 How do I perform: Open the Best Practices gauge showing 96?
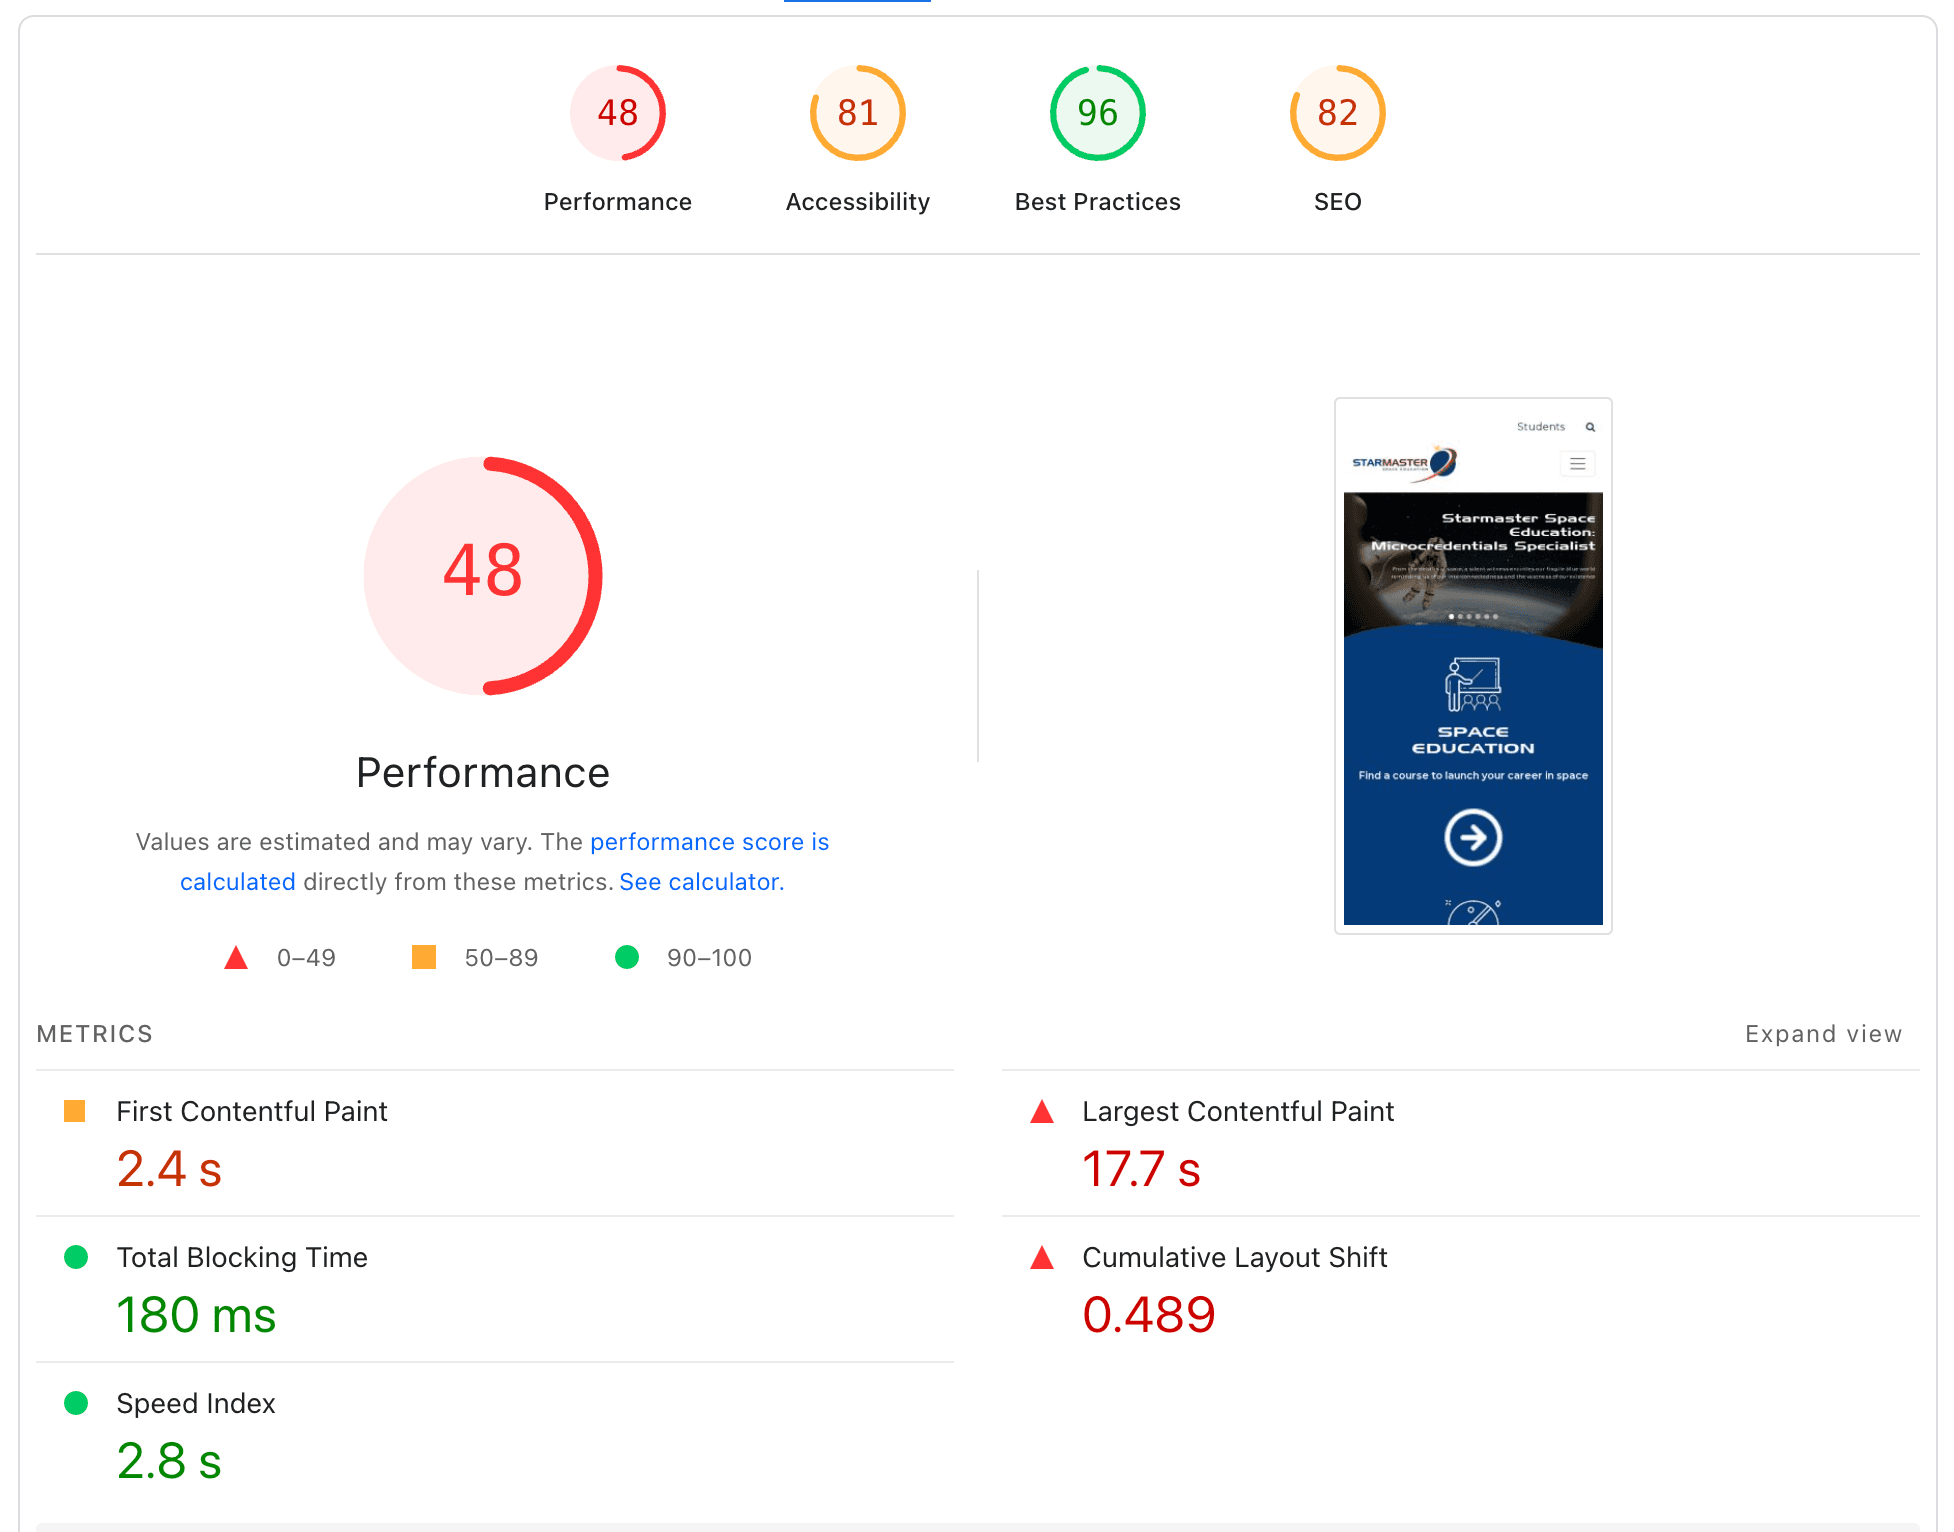tap(1097, 113)
